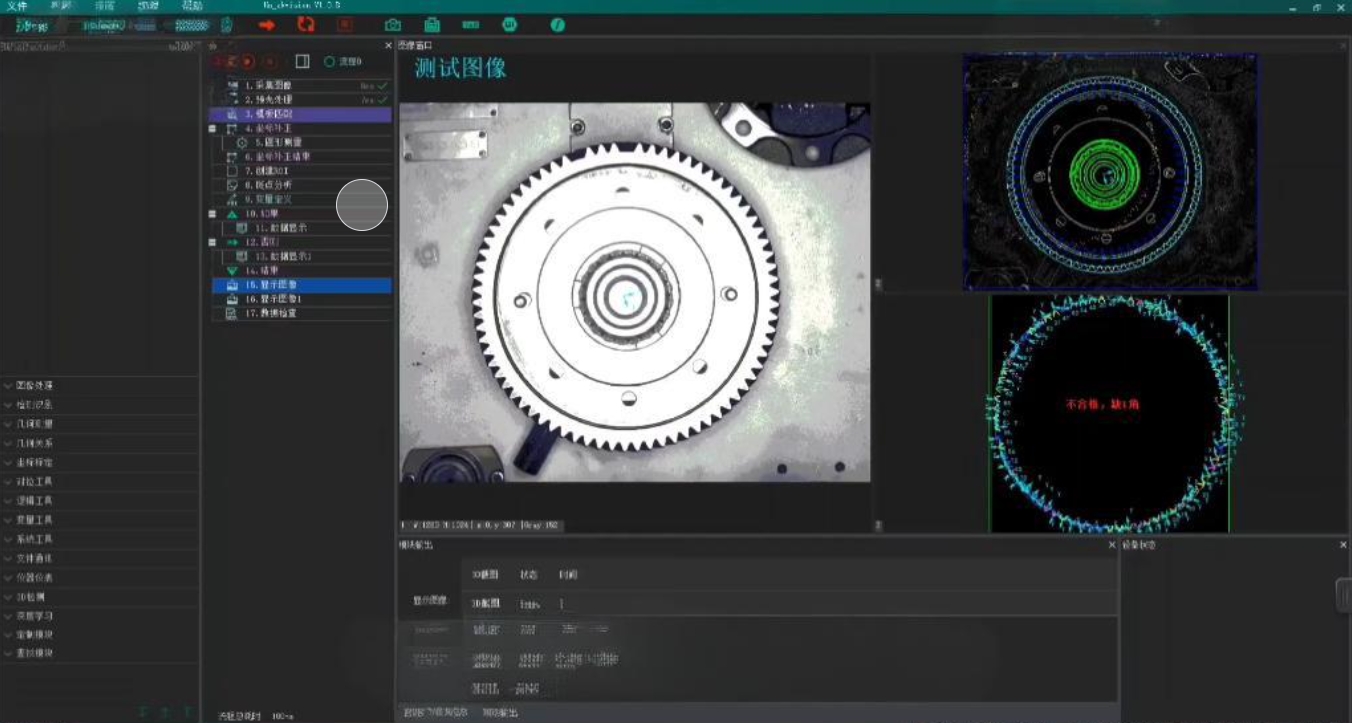
Task: Click the white layout panel icon above flow list
Action: coord(302,62)
